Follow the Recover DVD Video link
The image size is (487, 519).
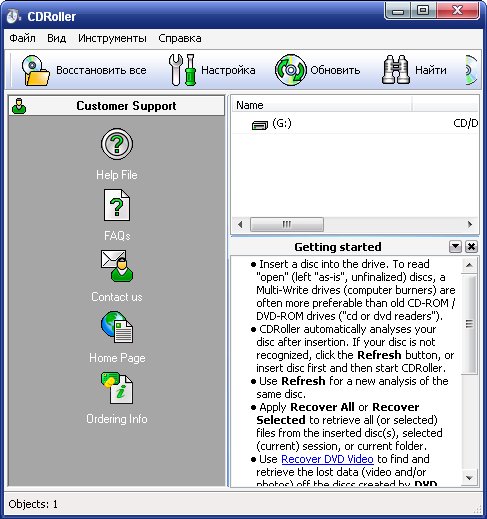tap(327, 459)
